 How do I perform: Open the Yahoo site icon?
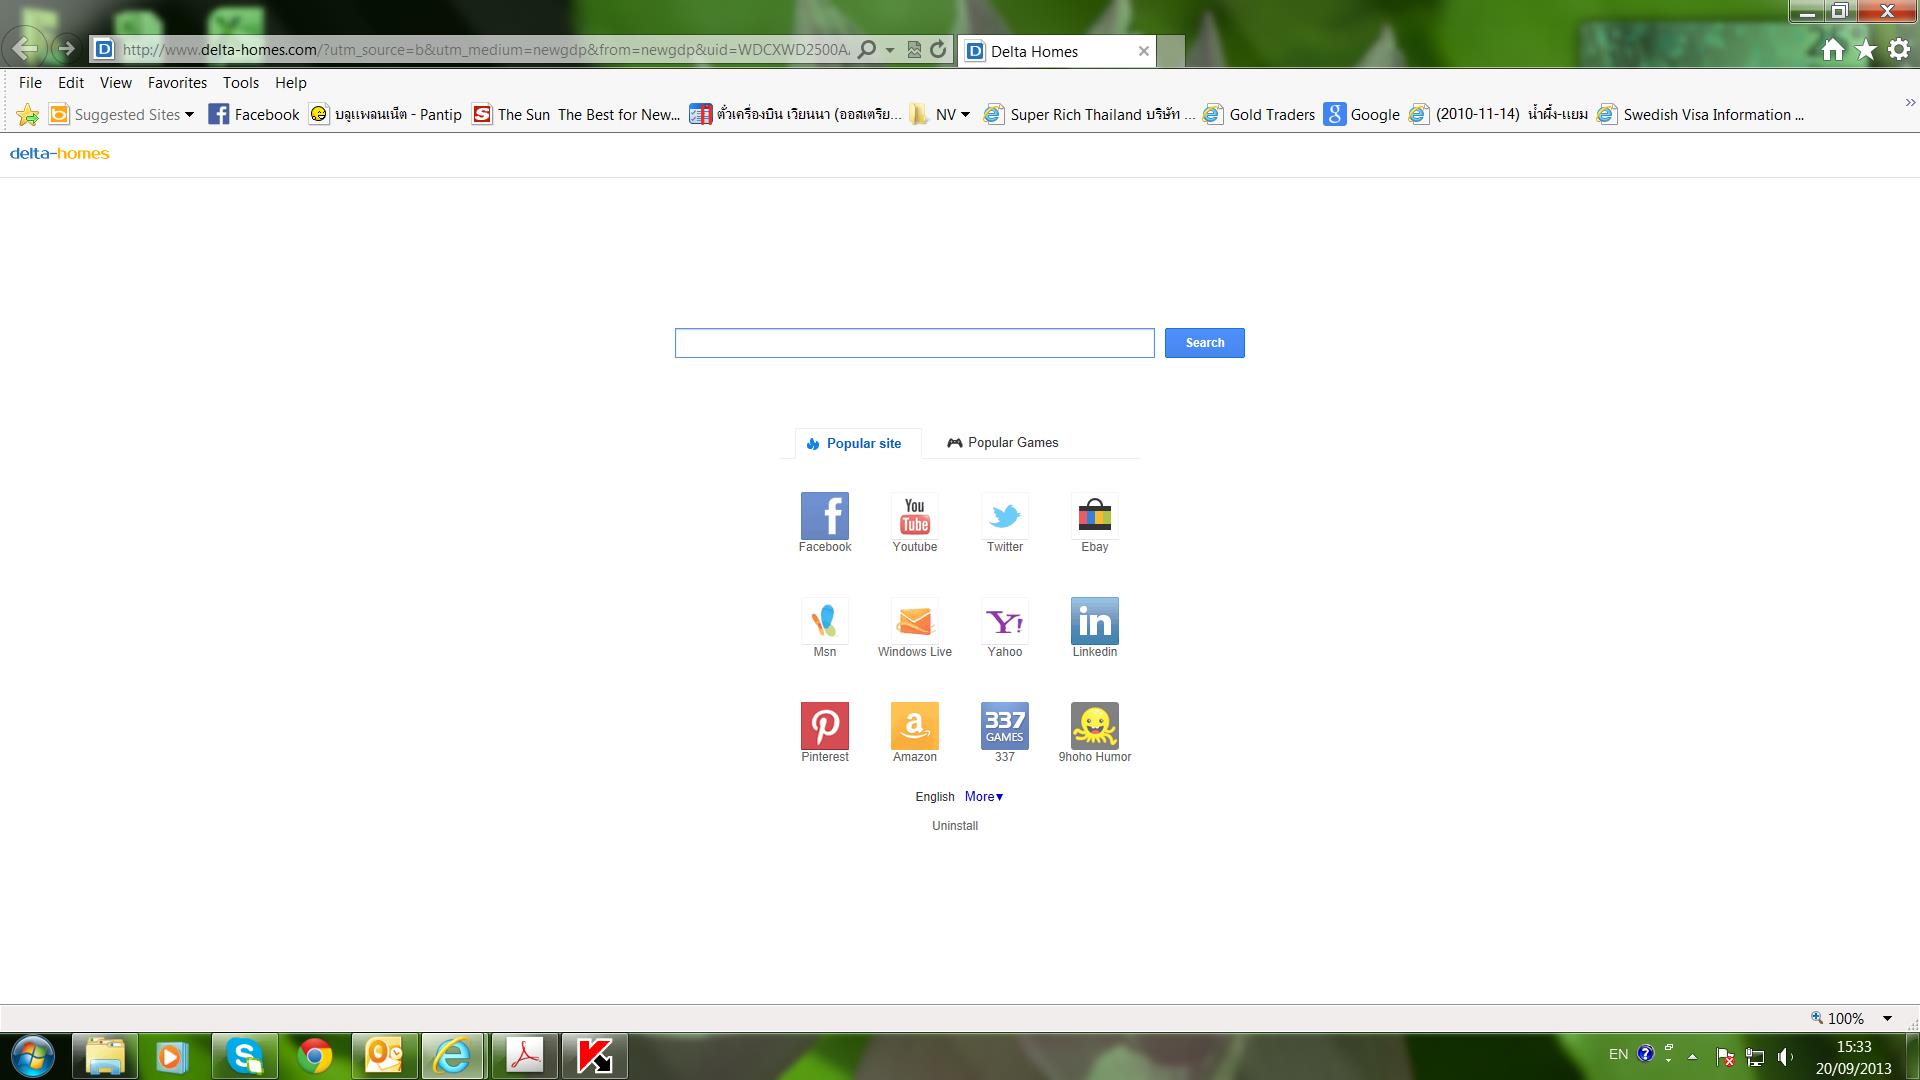[1005, 621]
